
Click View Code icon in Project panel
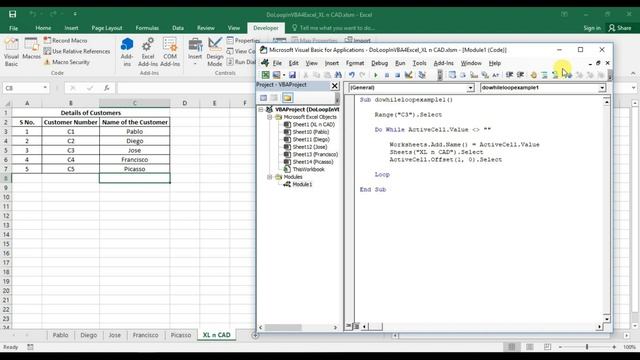[x=263, y=98]
